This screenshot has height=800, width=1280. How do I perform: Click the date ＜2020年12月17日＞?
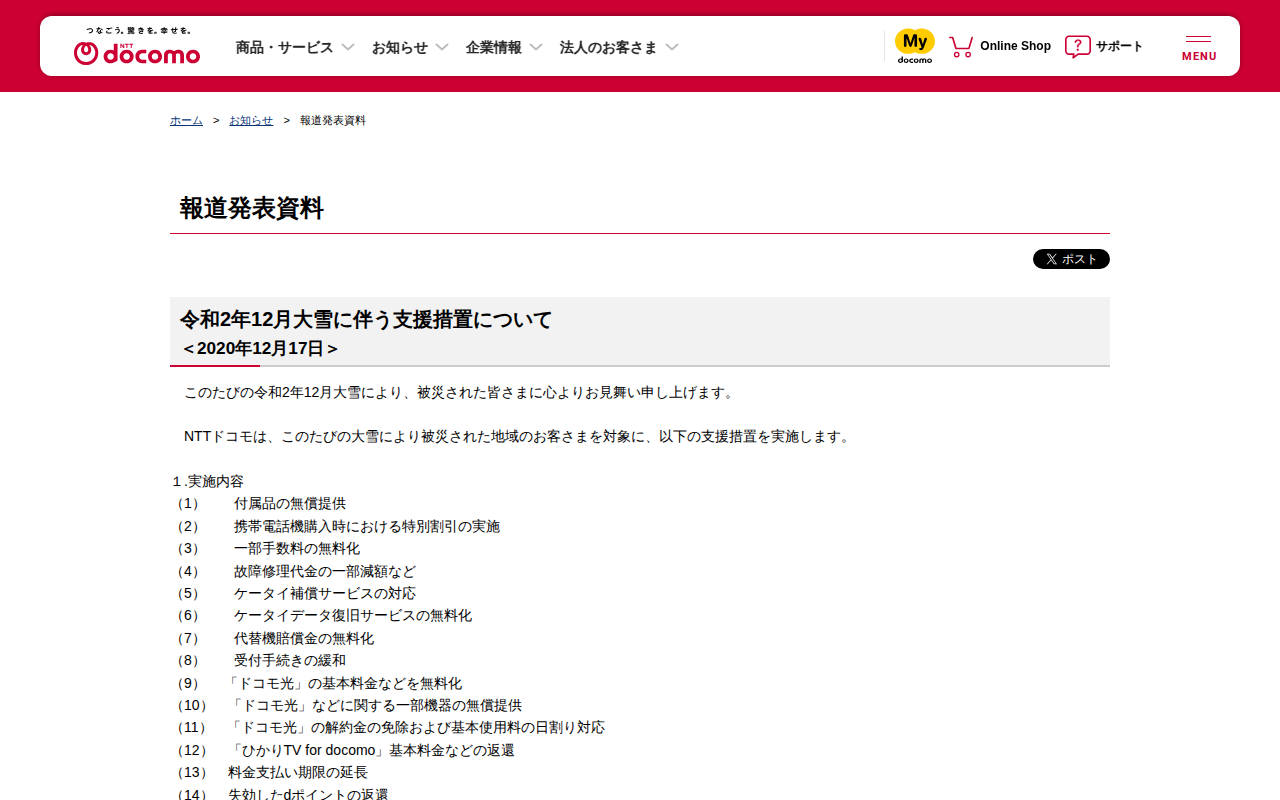pos(260,348)
